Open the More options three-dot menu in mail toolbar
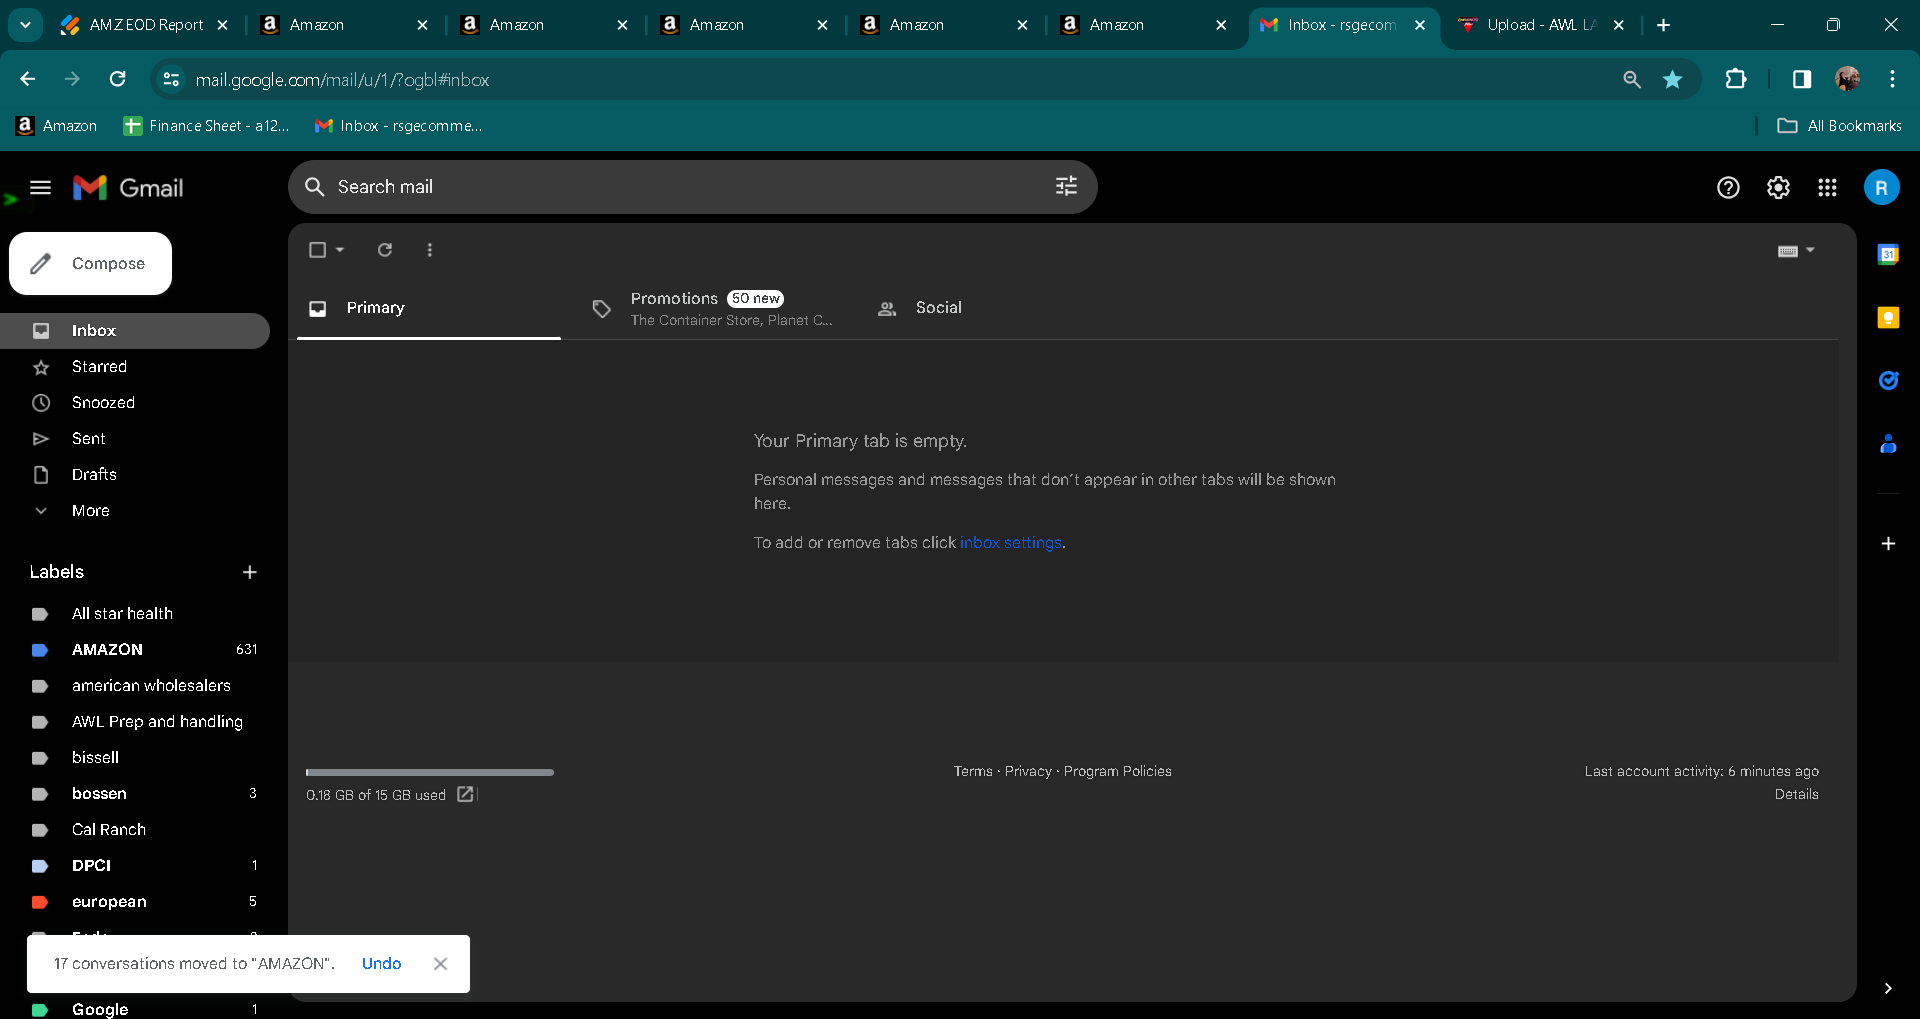Image resolution: width=1920 pixels, height=1019 pixels. [x=430, y=250]
